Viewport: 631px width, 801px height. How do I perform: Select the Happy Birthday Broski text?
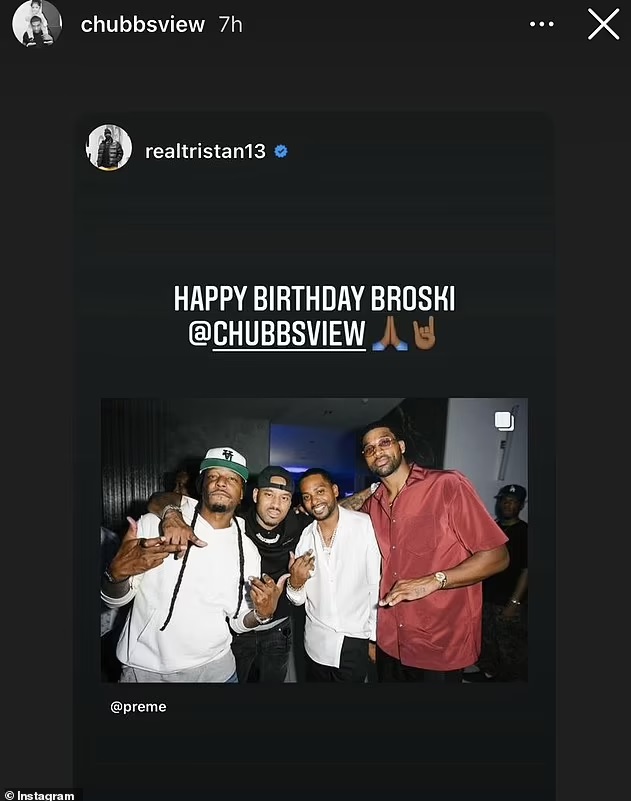tap(314, 298)
